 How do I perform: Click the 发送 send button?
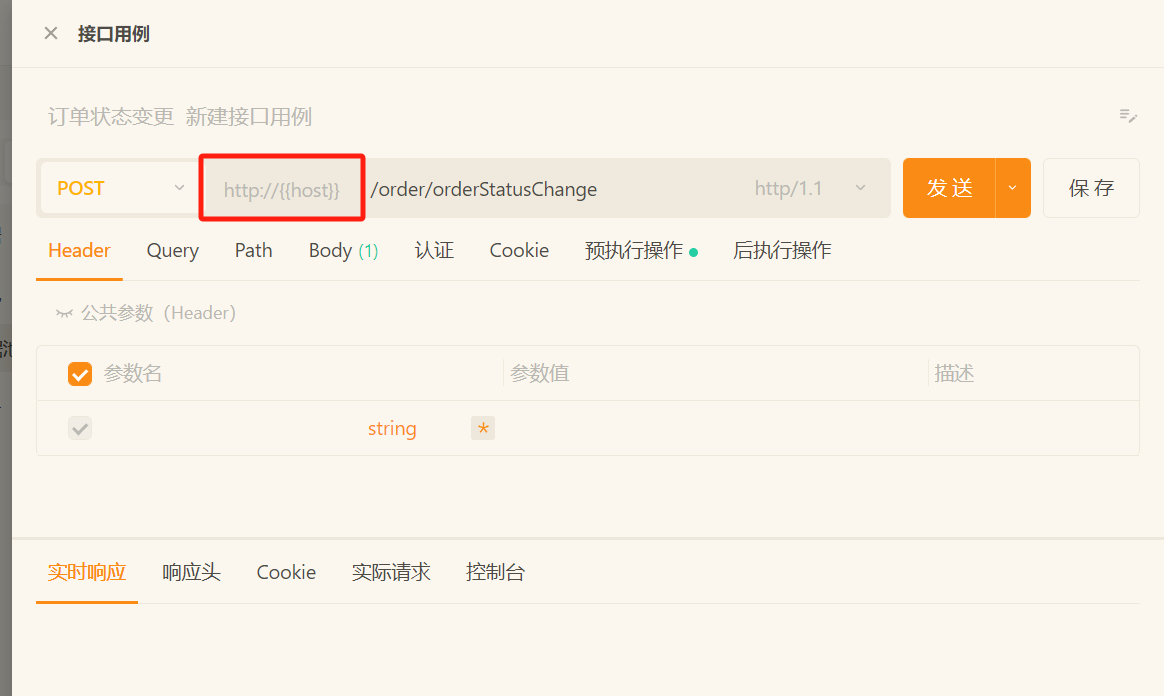coord(949,188)
